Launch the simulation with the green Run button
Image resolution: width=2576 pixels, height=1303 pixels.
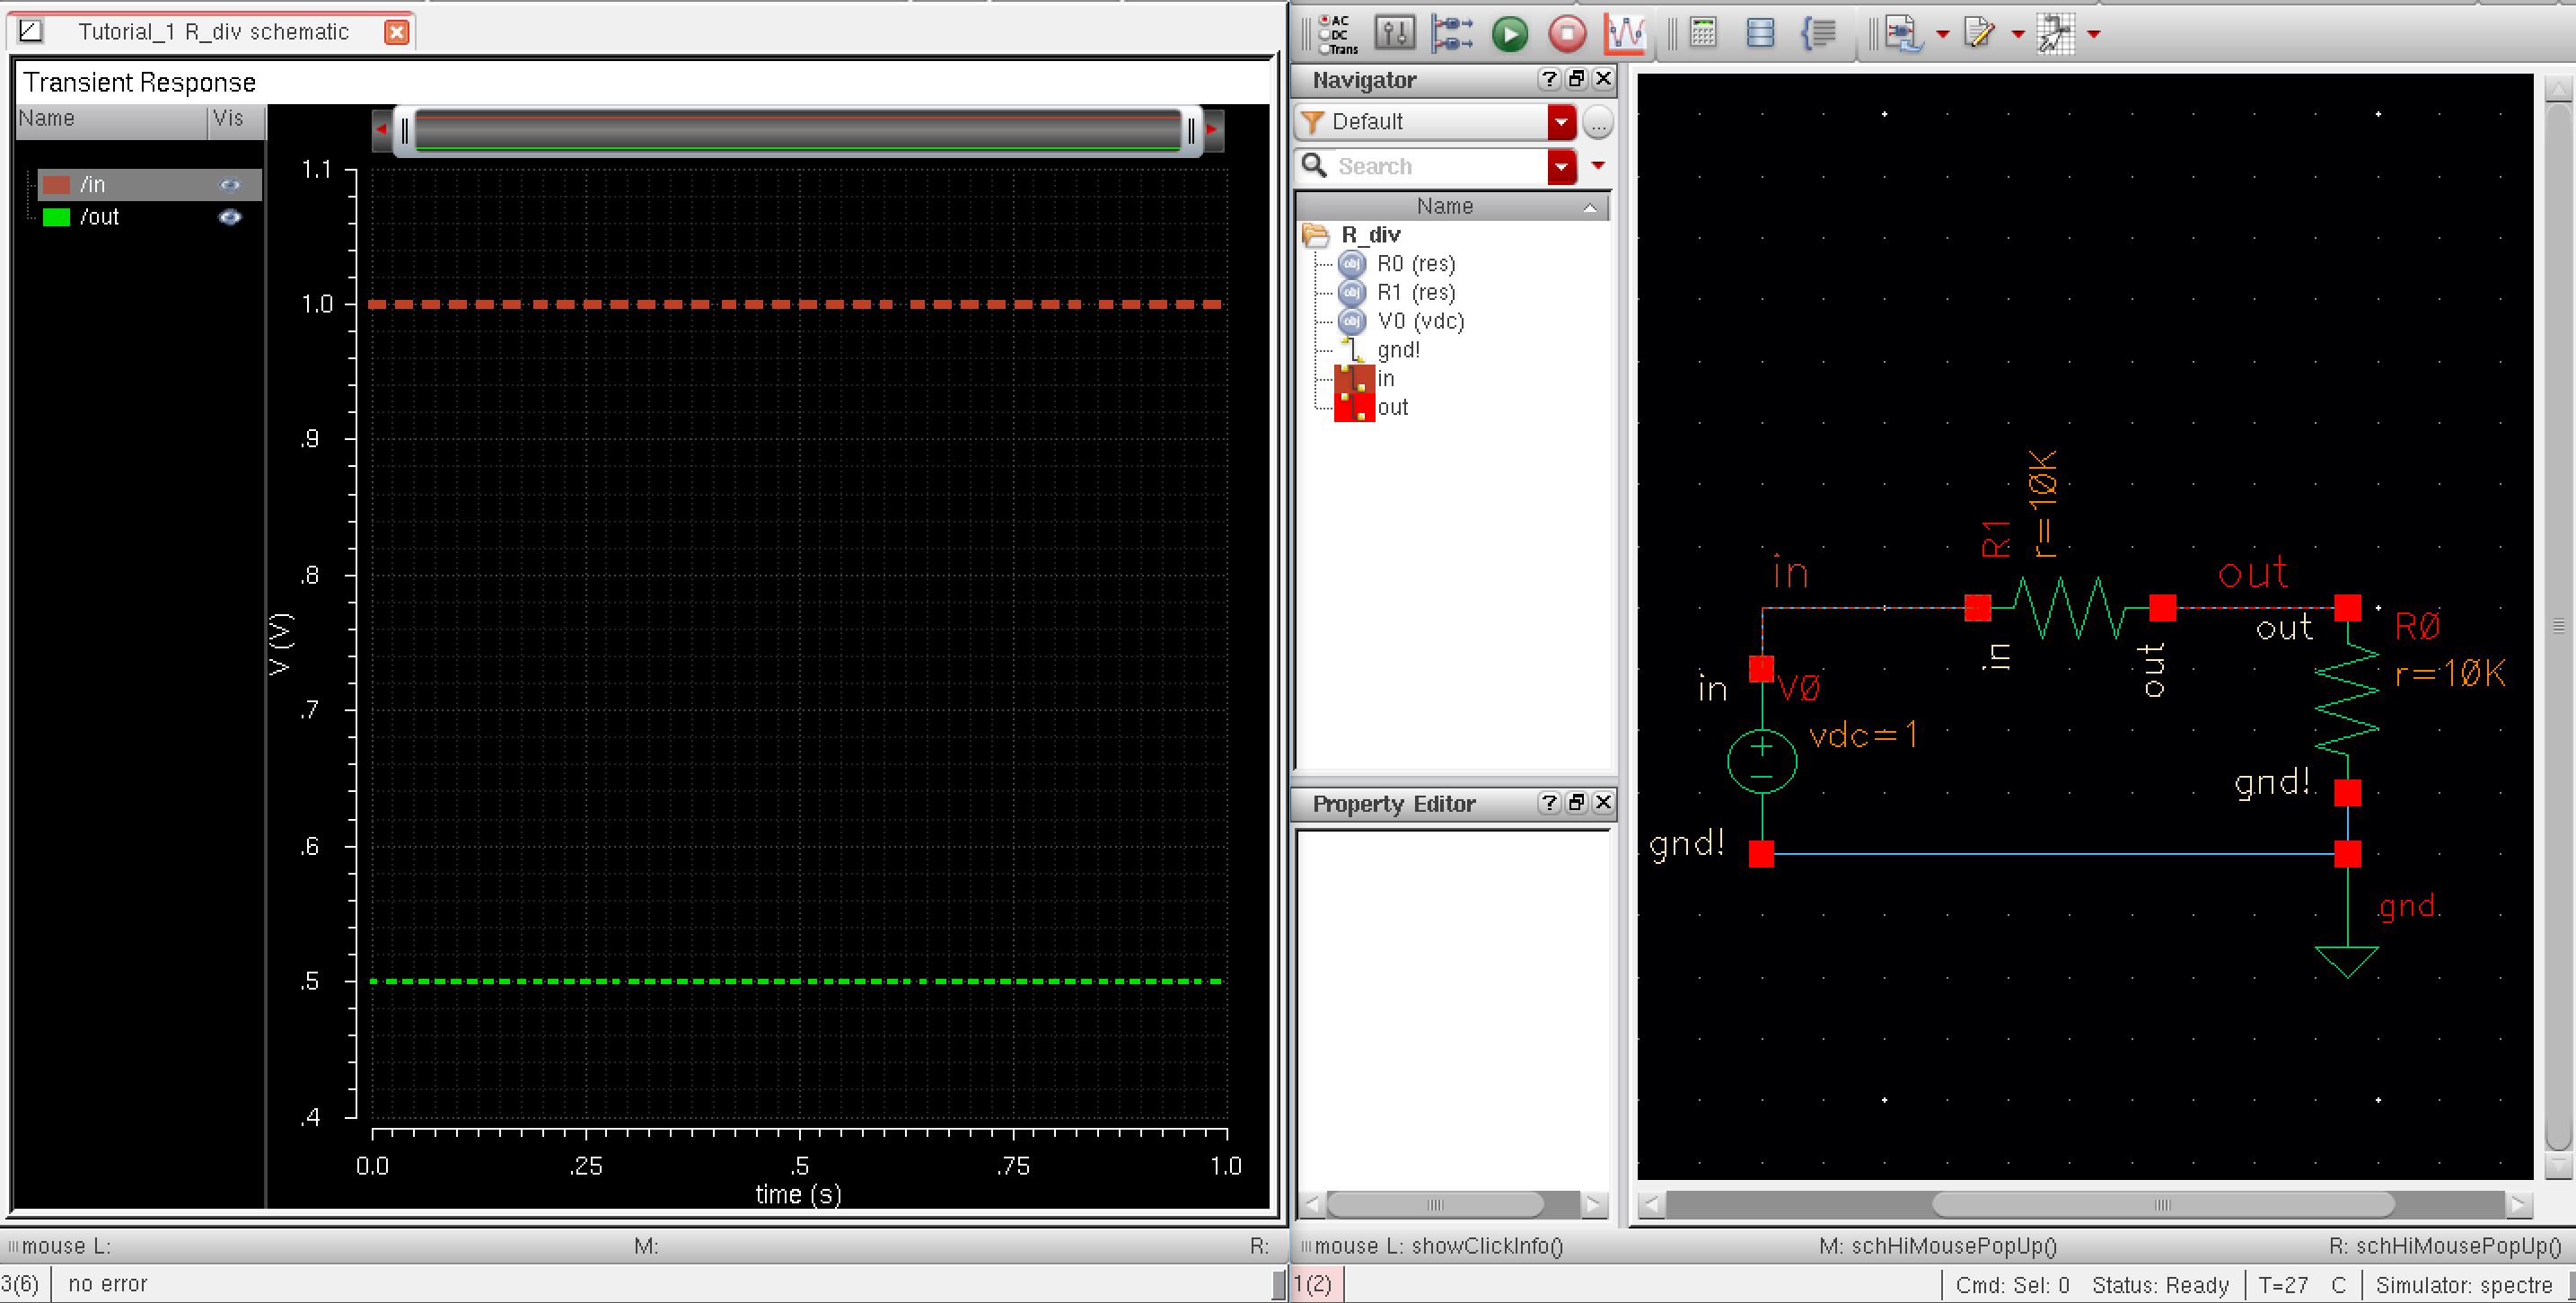pos(1510,33)
